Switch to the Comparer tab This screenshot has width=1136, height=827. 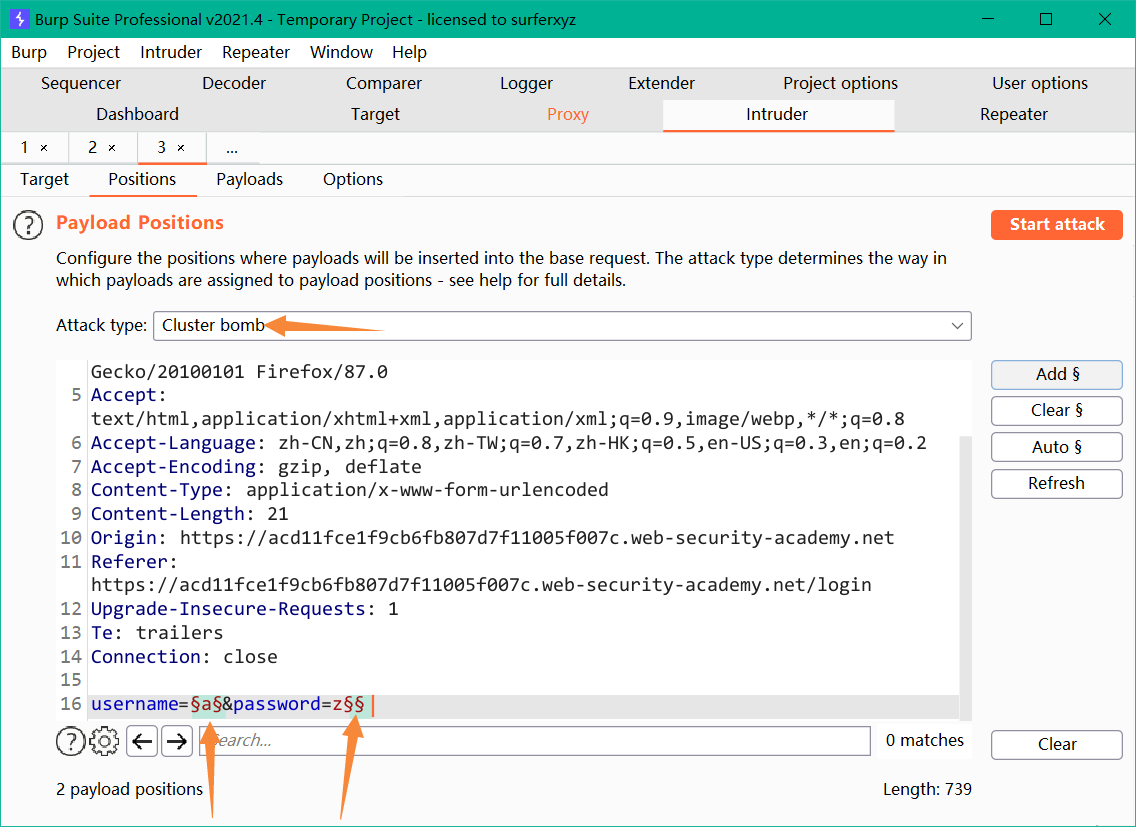[384, 83]
